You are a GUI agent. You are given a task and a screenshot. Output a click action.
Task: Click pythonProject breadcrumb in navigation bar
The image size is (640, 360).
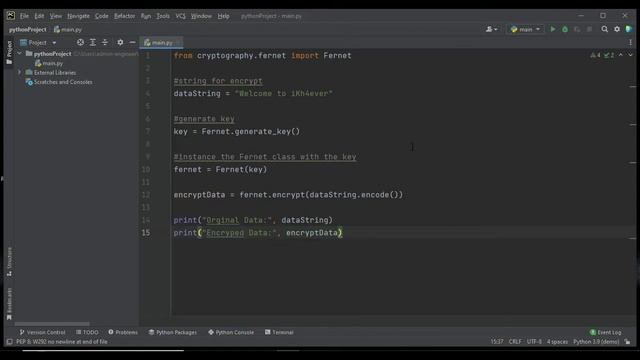[x=28, y=29]
